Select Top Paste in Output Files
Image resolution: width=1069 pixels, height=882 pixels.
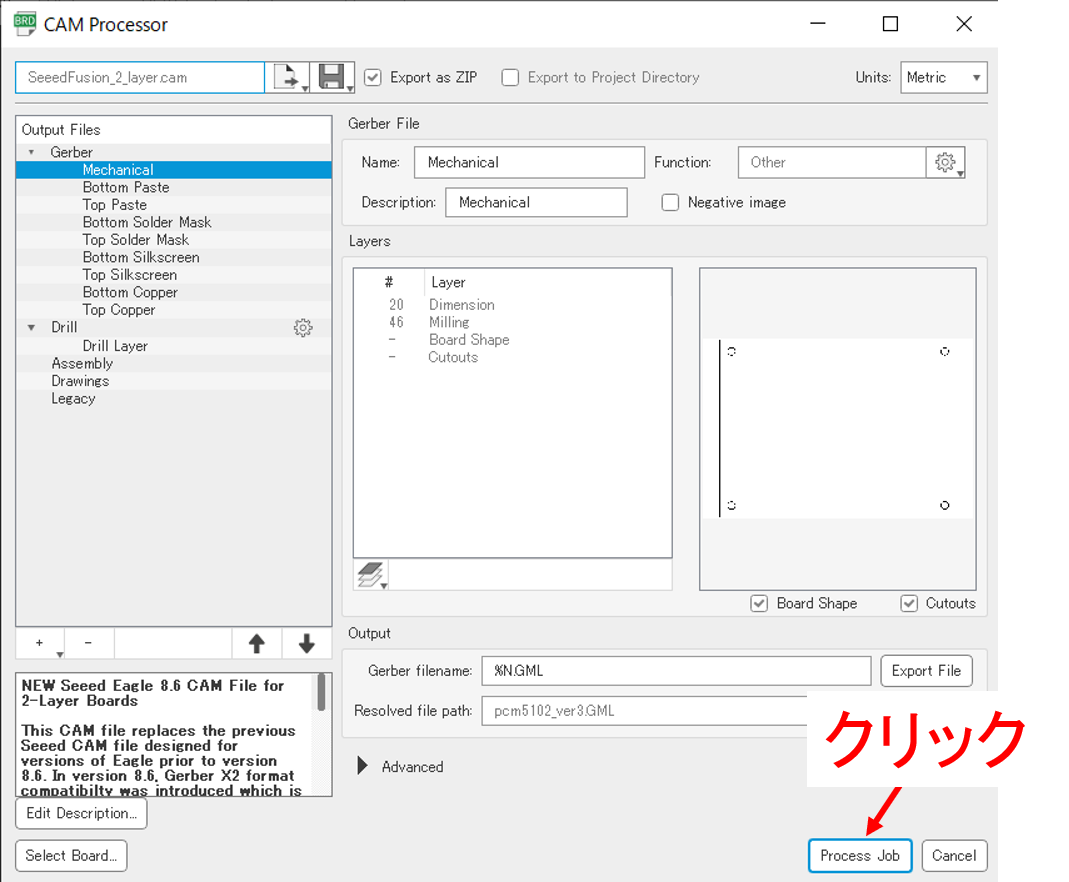174,205
